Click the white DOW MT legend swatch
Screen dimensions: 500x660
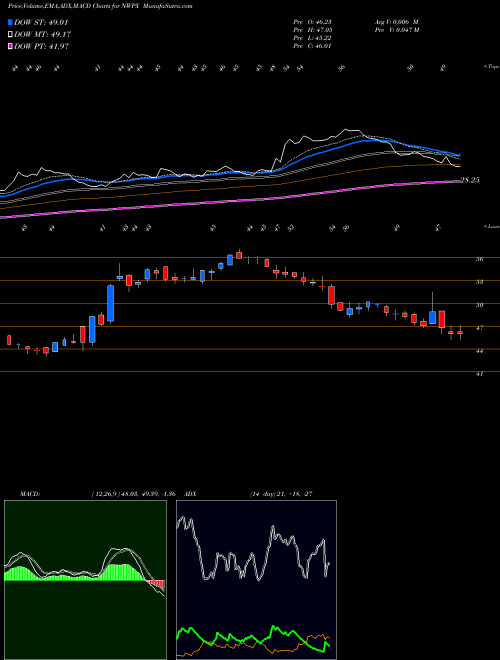click(x=11, y=35)
